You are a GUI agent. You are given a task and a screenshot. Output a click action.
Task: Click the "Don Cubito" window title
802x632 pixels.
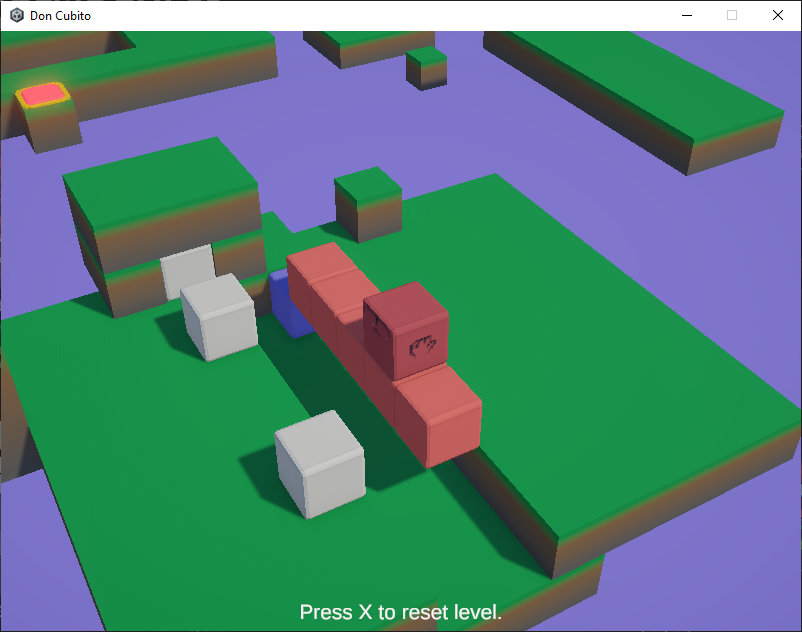[60, 16]
